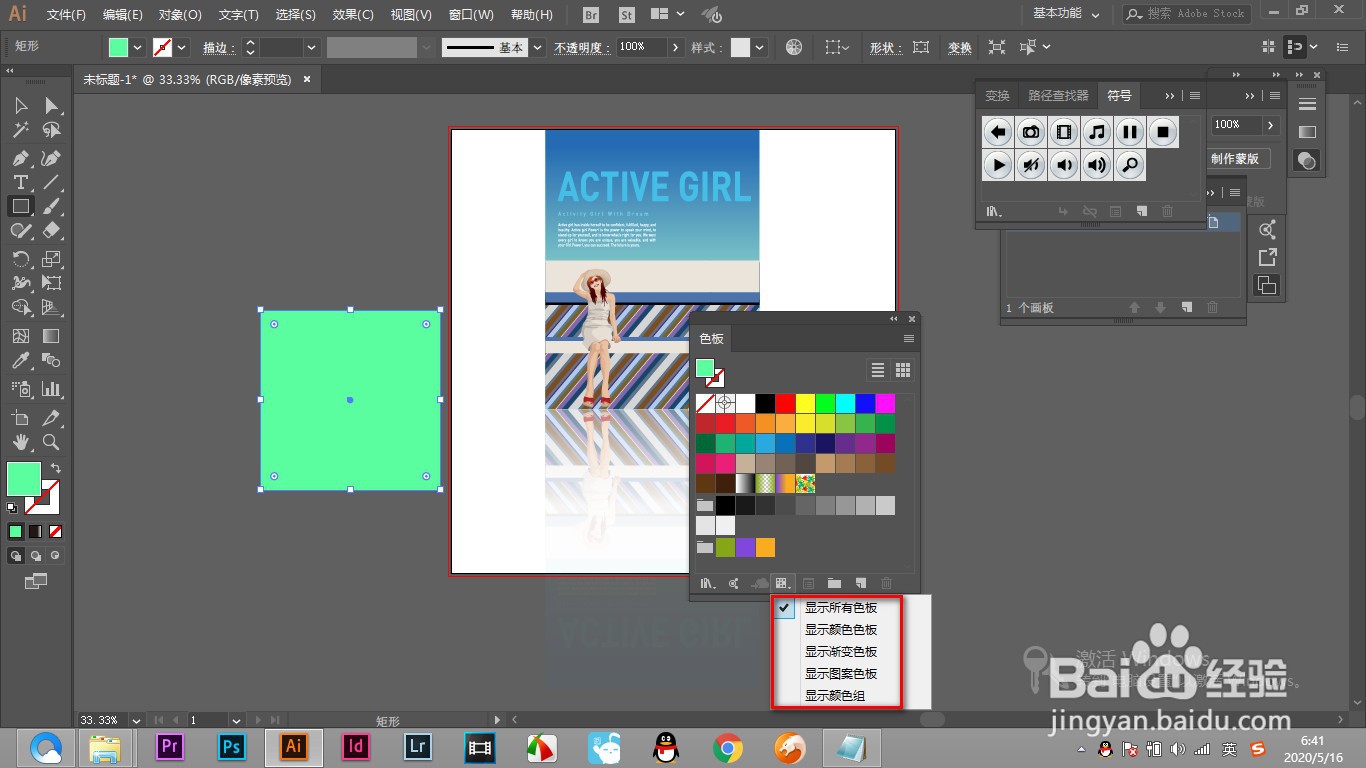This screenshot has height=768, width=1366.
Task: Pick the cyan swatch in Swatches panel
Action: [x=846, y=403]
